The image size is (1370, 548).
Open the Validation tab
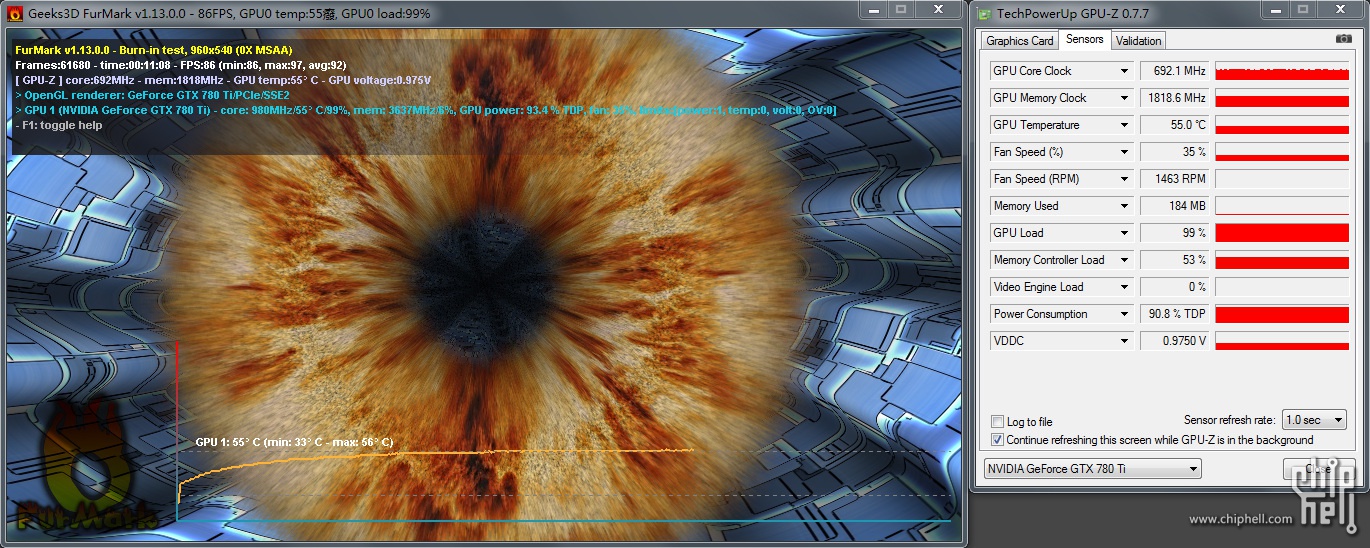[x=1138, y=40]
